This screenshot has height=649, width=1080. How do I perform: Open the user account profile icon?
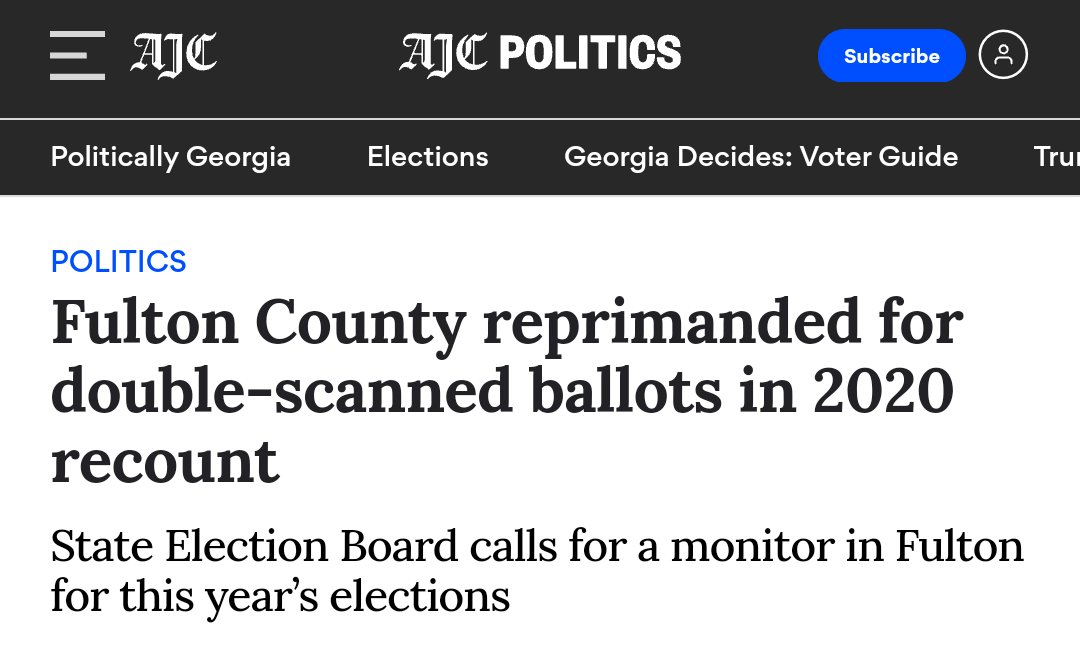point(1003,55)
